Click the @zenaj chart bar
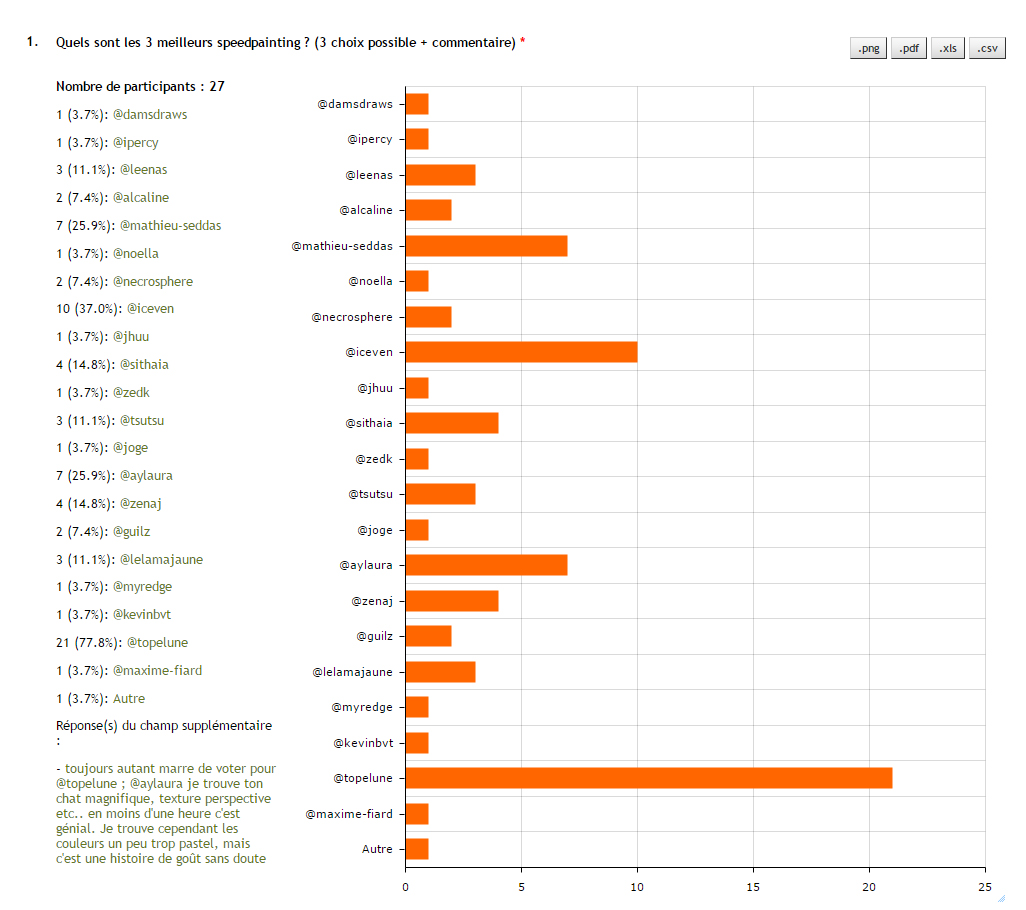The height and width of the screenshot is (910, 1026). (451, 601)
